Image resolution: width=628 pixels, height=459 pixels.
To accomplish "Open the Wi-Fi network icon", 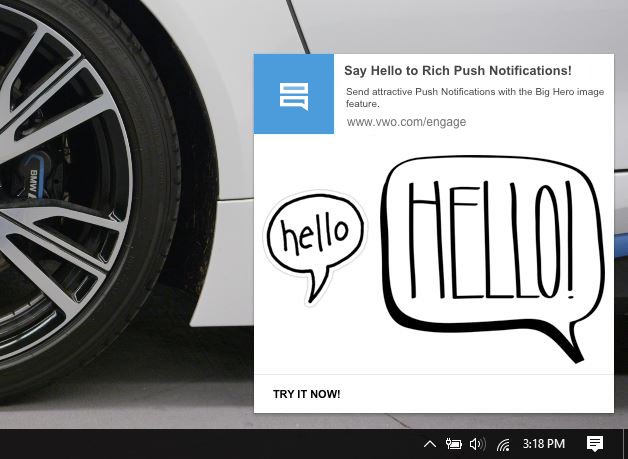I will [503, 445].
